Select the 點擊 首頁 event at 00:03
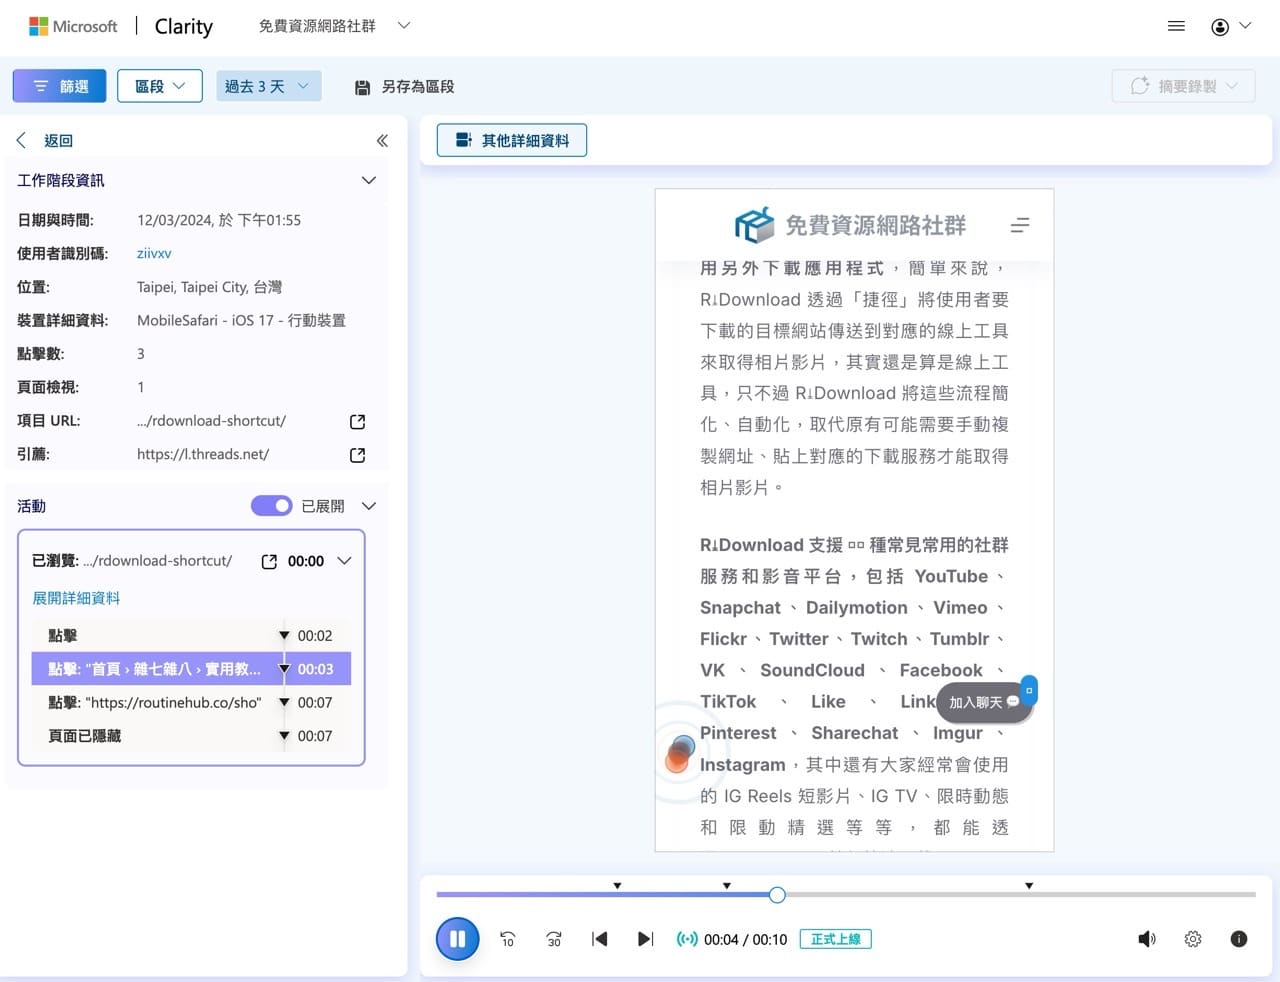This screenshot has height=982, width=1280. click(191, 669)
